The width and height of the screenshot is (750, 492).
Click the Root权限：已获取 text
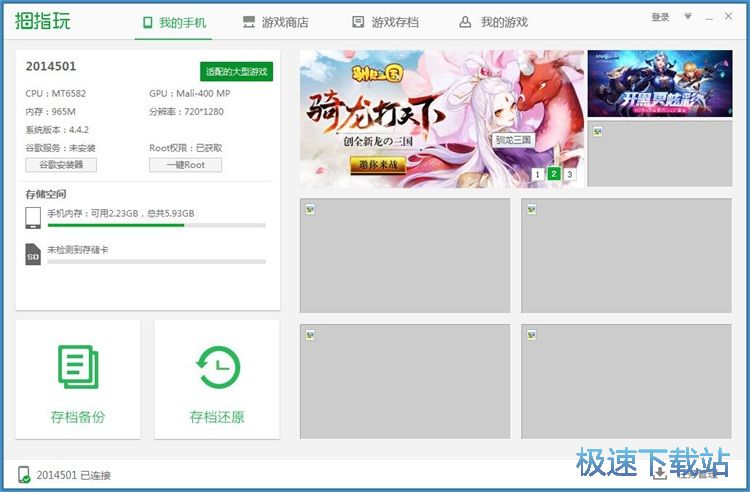pyautogui.click(x=186, y=148)
